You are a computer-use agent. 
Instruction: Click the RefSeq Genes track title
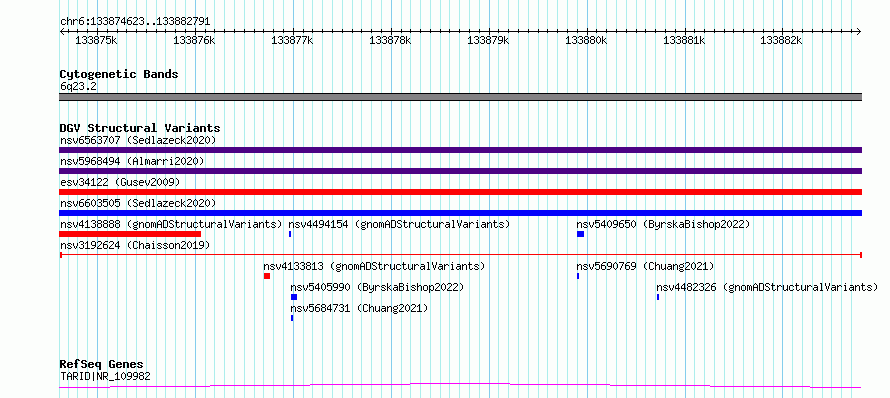tap(102, 364)
